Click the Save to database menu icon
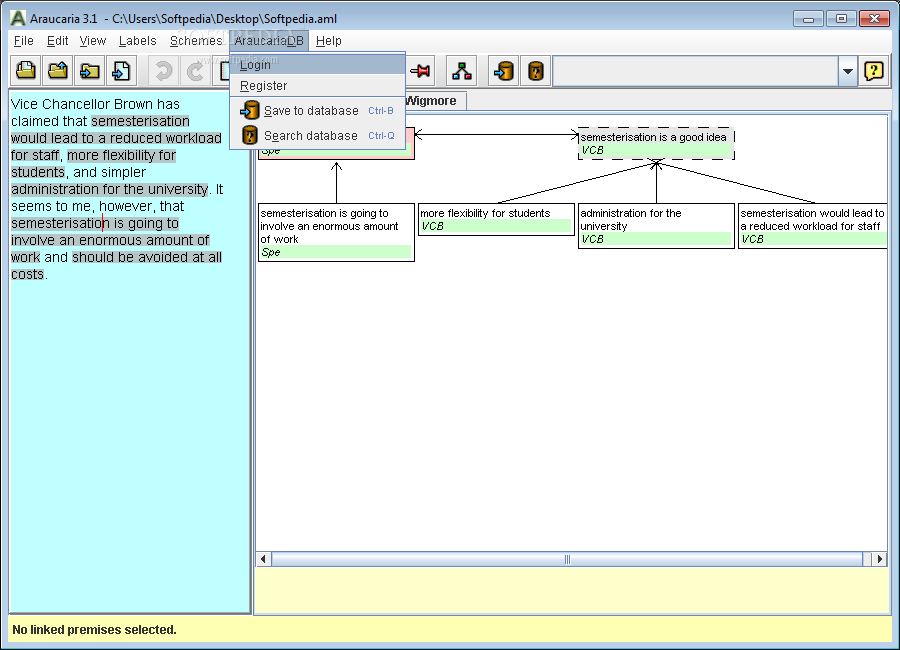Screen dimensions: 900x650 click(250, 110)
